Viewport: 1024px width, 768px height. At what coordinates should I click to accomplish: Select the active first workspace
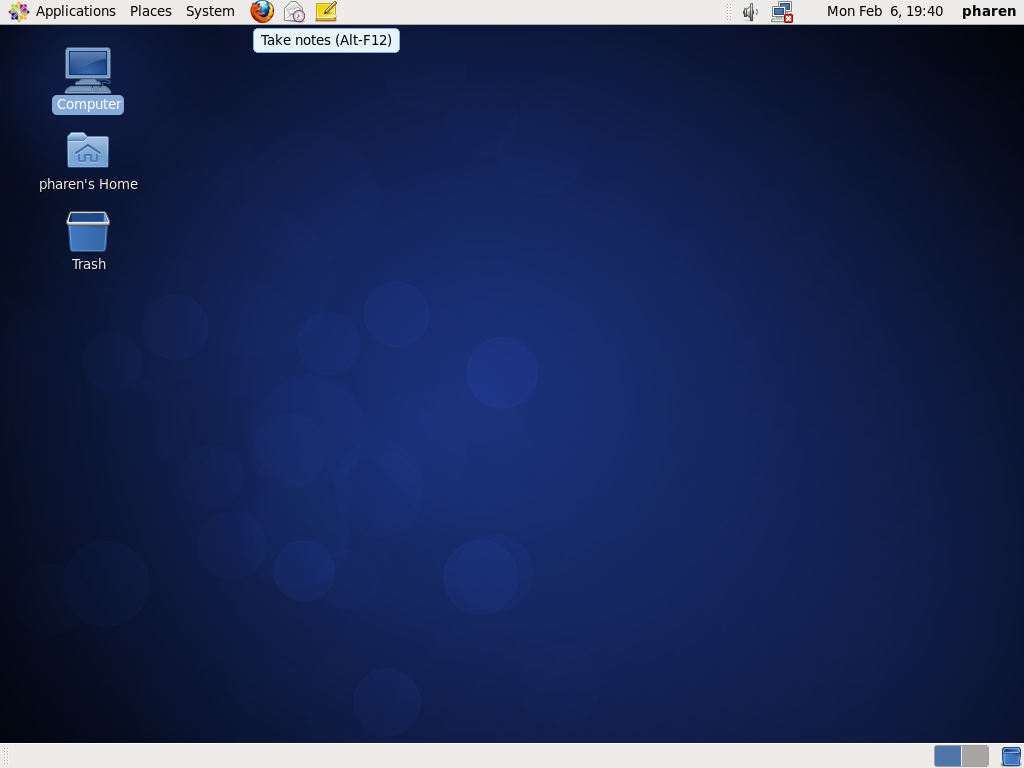[x=948, y=756]
